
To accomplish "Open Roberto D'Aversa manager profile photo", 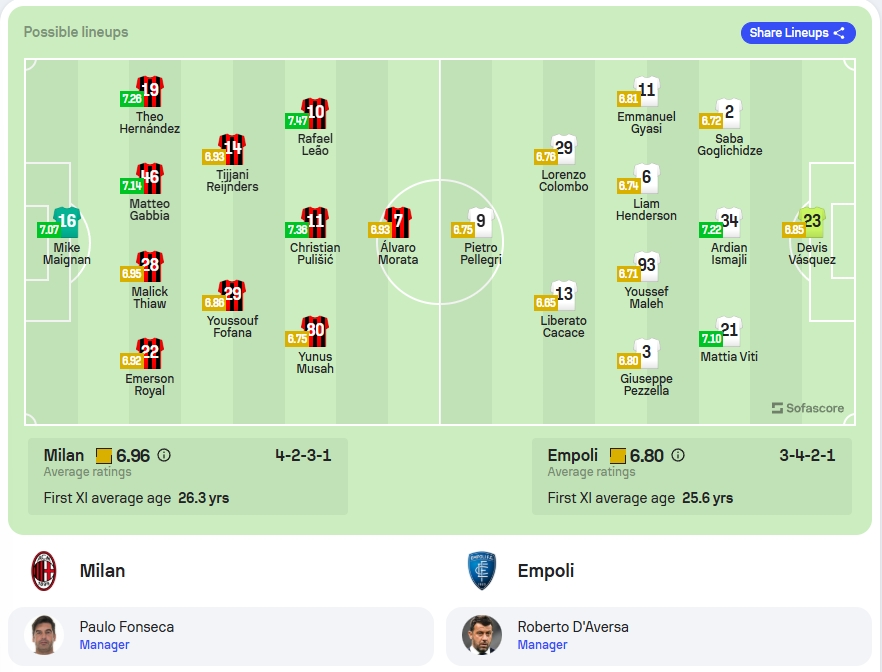I will (x=482, y=635).
